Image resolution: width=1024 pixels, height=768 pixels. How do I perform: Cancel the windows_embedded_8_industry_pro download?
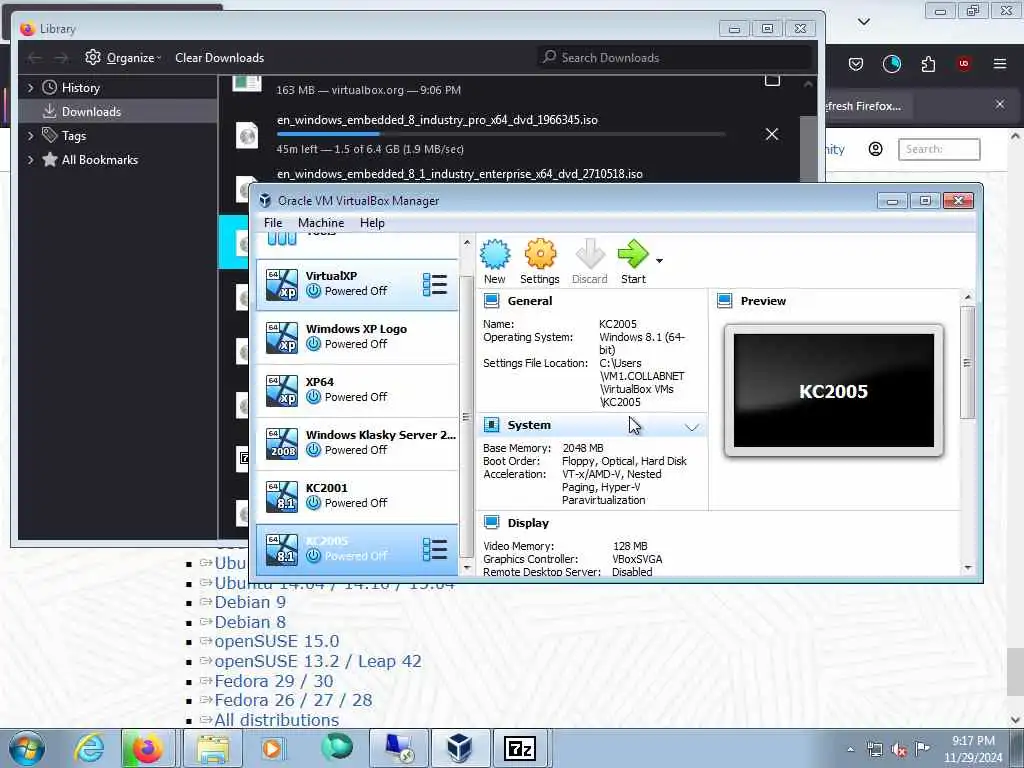coord(772,134)
